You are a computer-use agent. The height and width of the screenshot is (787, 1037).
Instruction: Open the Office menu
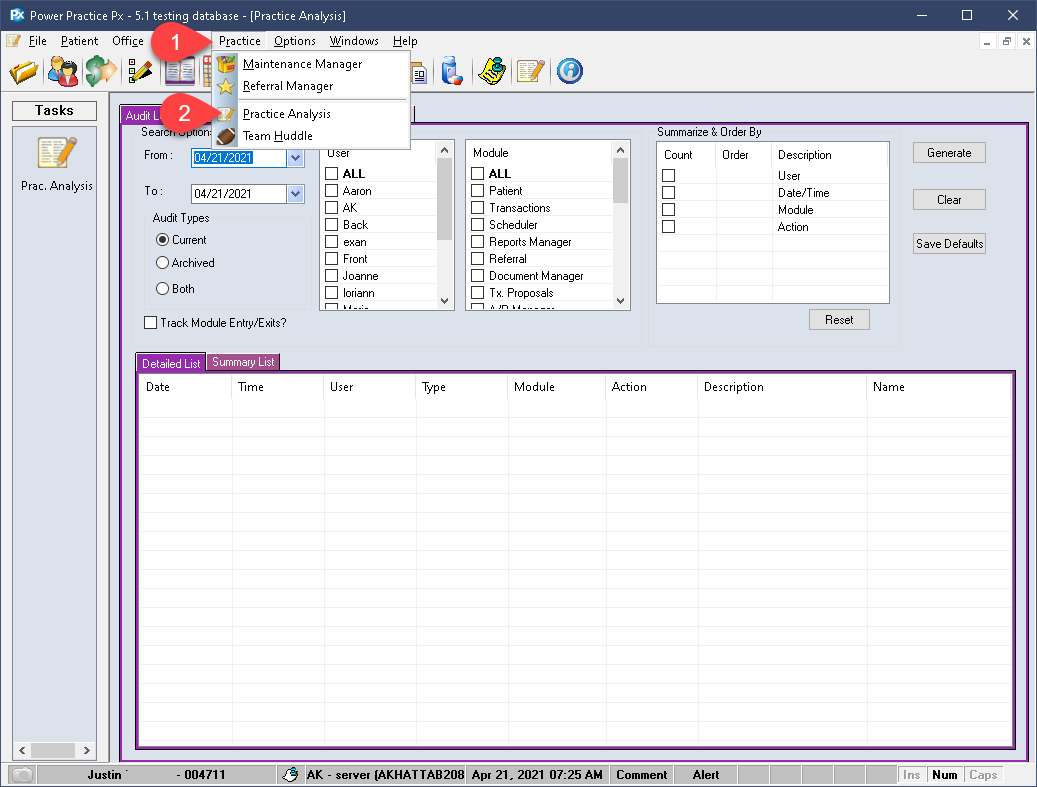point(128,41)
